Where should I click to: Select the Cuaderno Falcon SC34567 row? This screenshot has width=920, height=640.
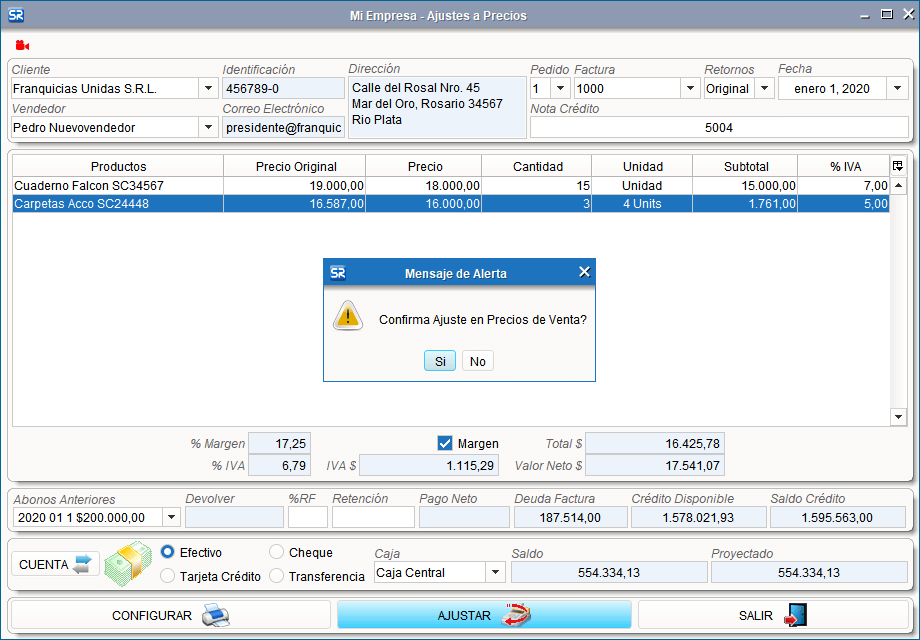click(x=89, y=186)
